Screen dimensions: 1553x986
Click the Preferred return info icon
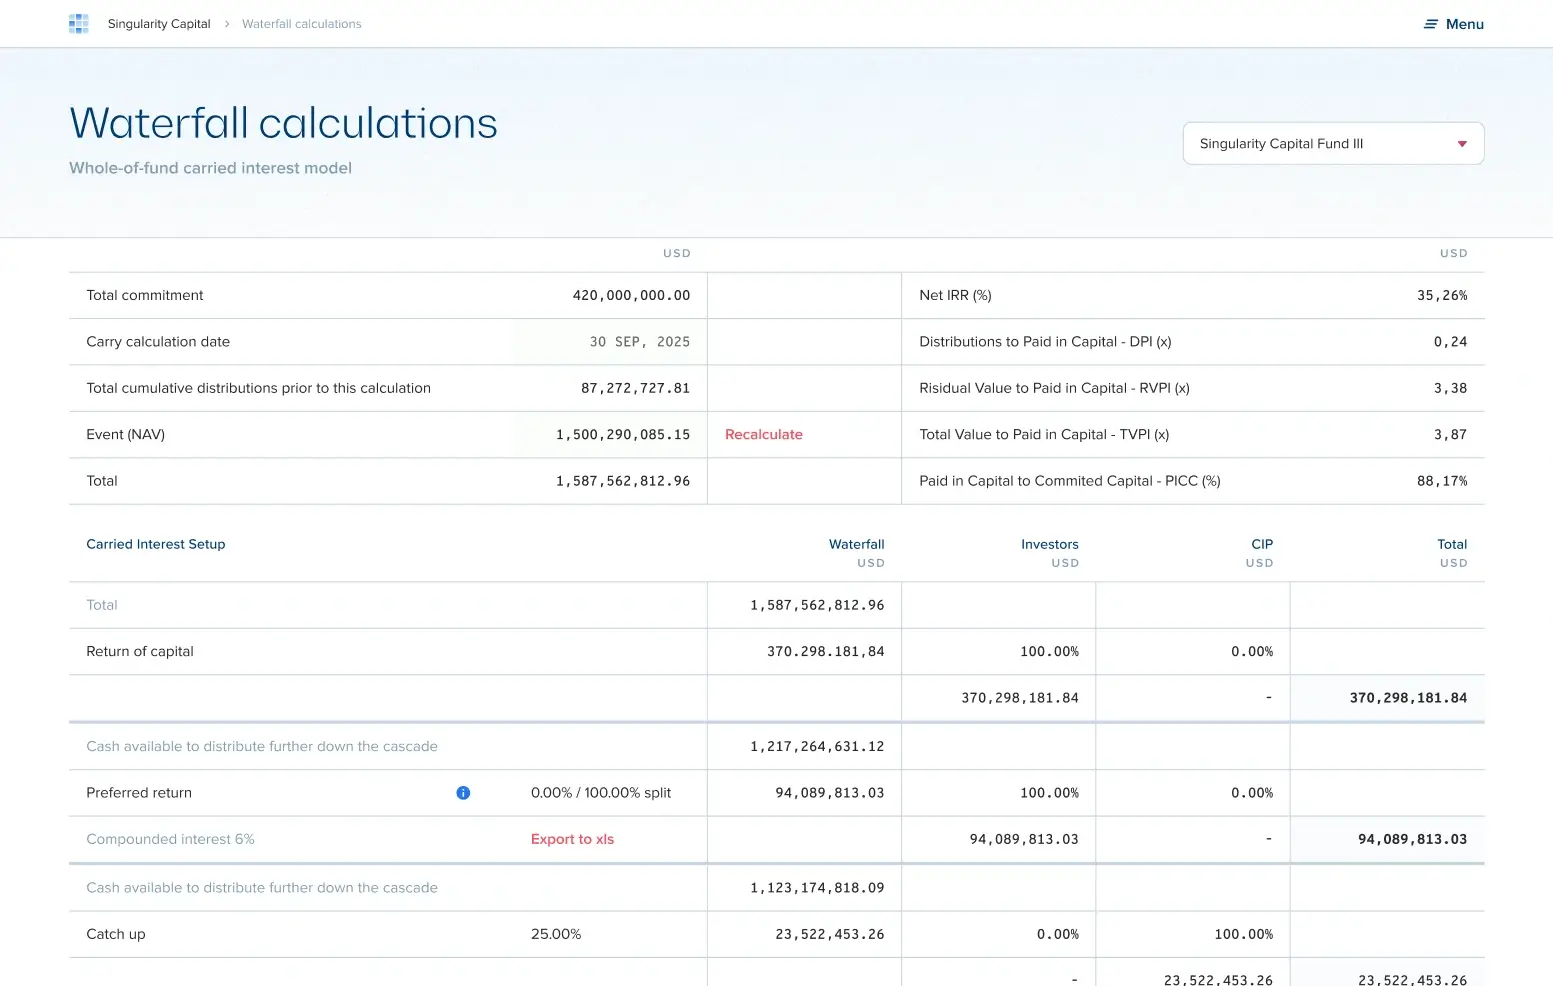pos(463,793)
